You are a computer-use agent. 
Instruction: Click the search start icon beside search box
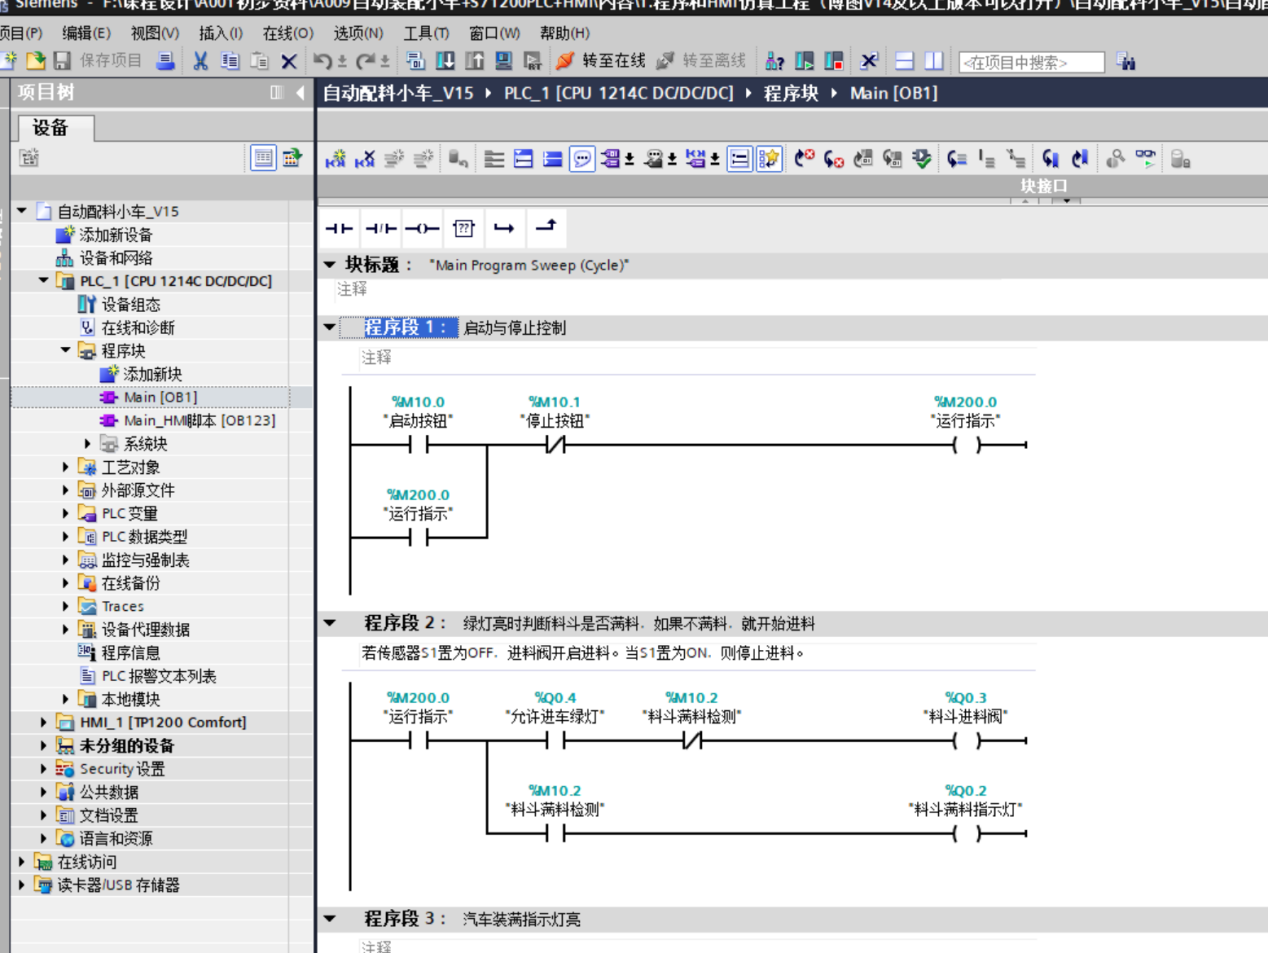click(1126, 61)
